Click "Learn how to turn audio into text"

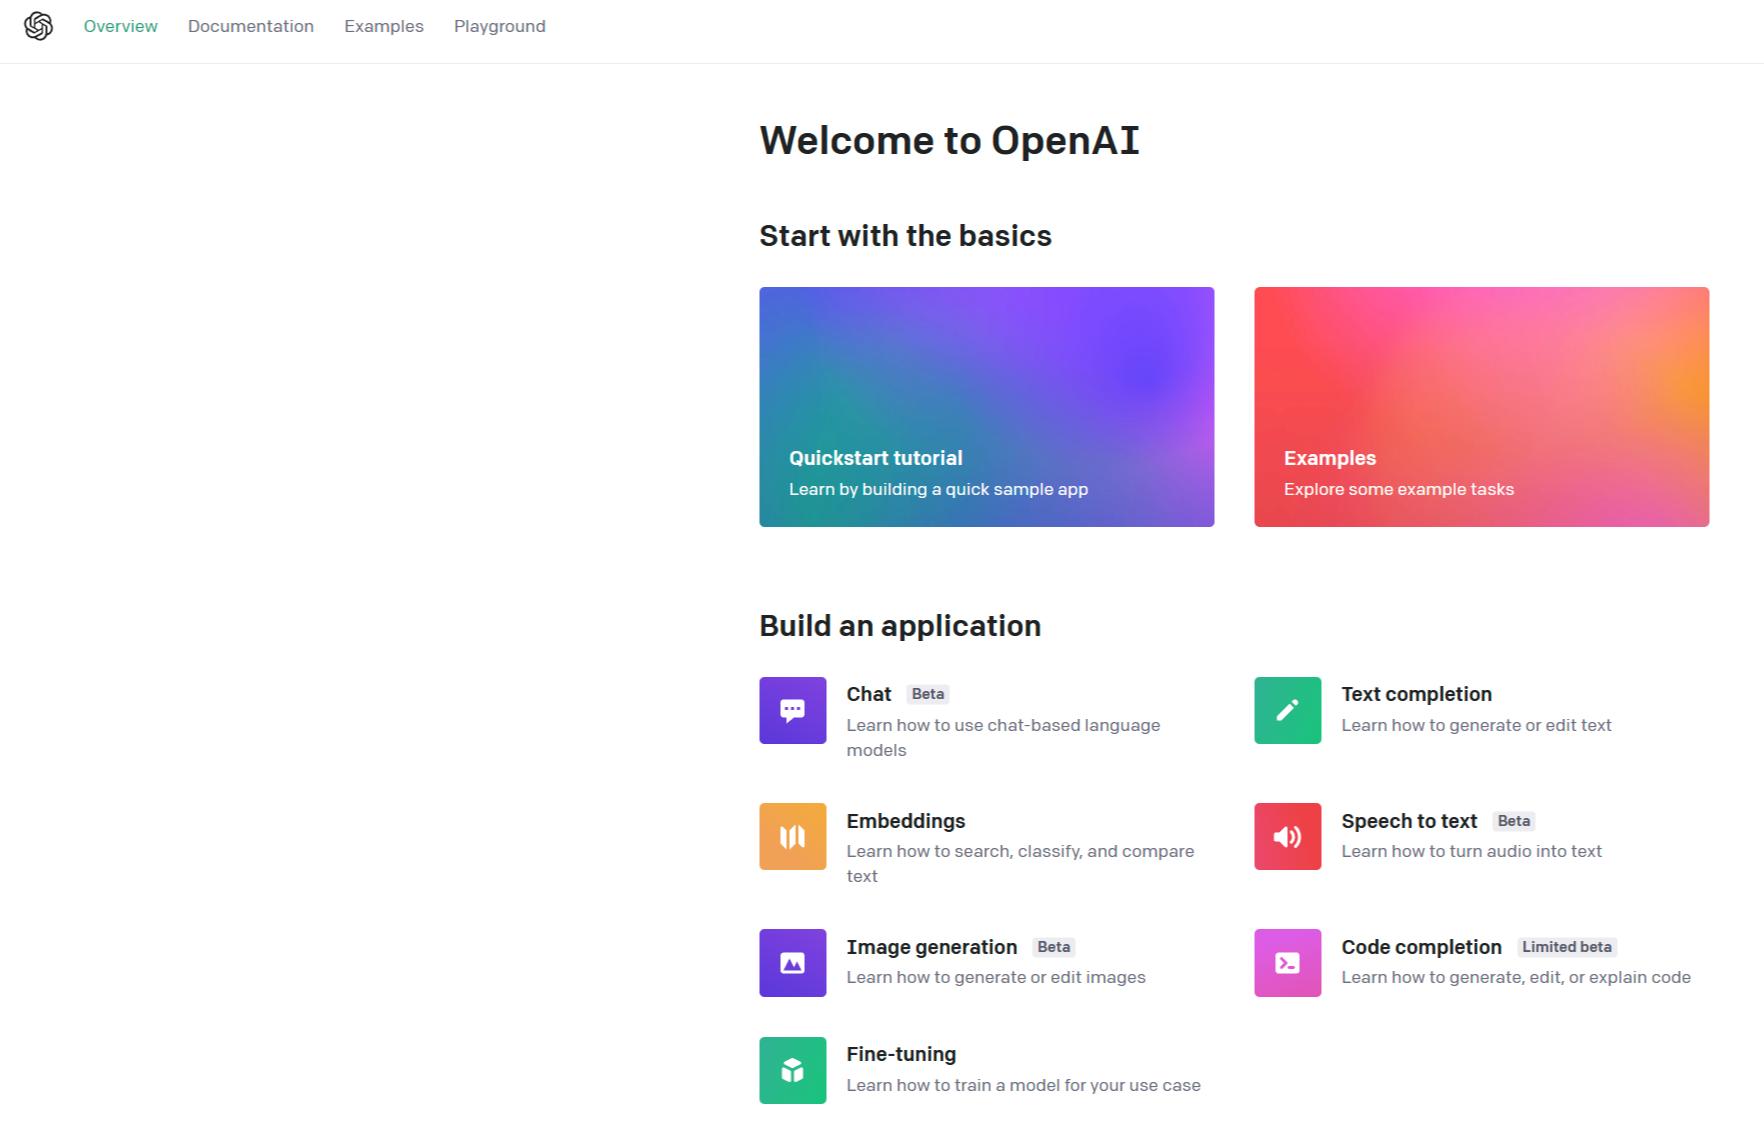tap(1471, 851)
